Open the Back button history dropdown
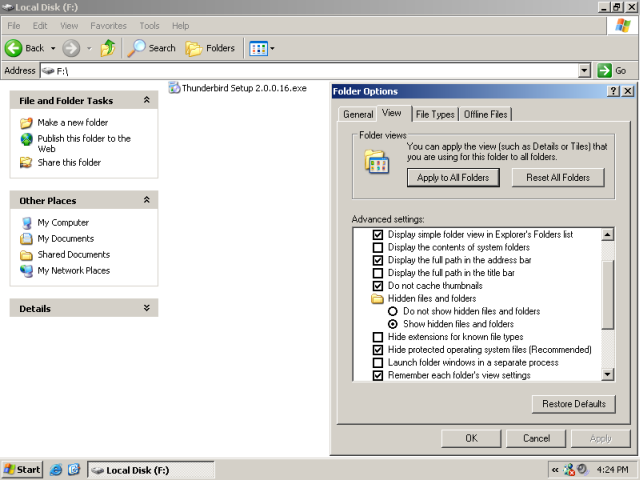This screenshot has width=640, height=480. point(53,48)
